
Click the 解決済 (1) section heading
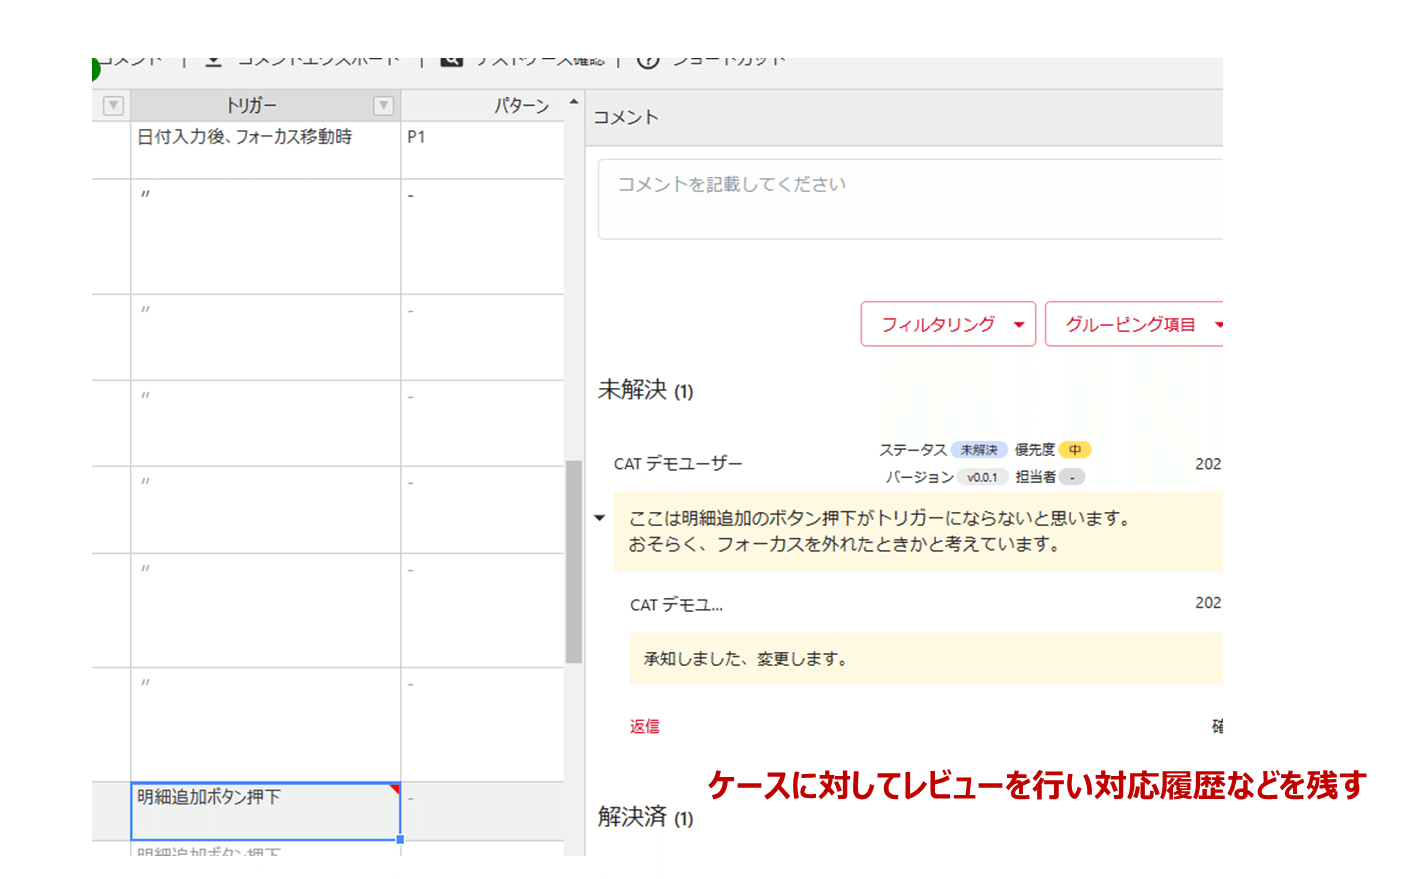tap(646, 817)
